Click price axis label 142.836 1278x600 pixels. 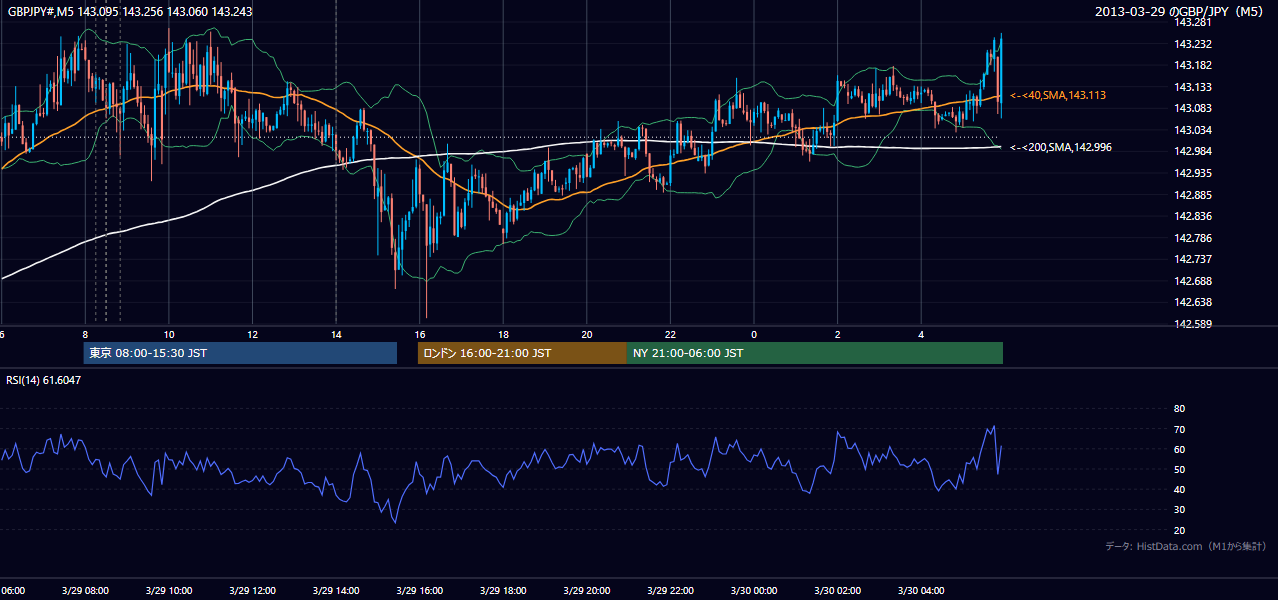(x=1192, y=216)
